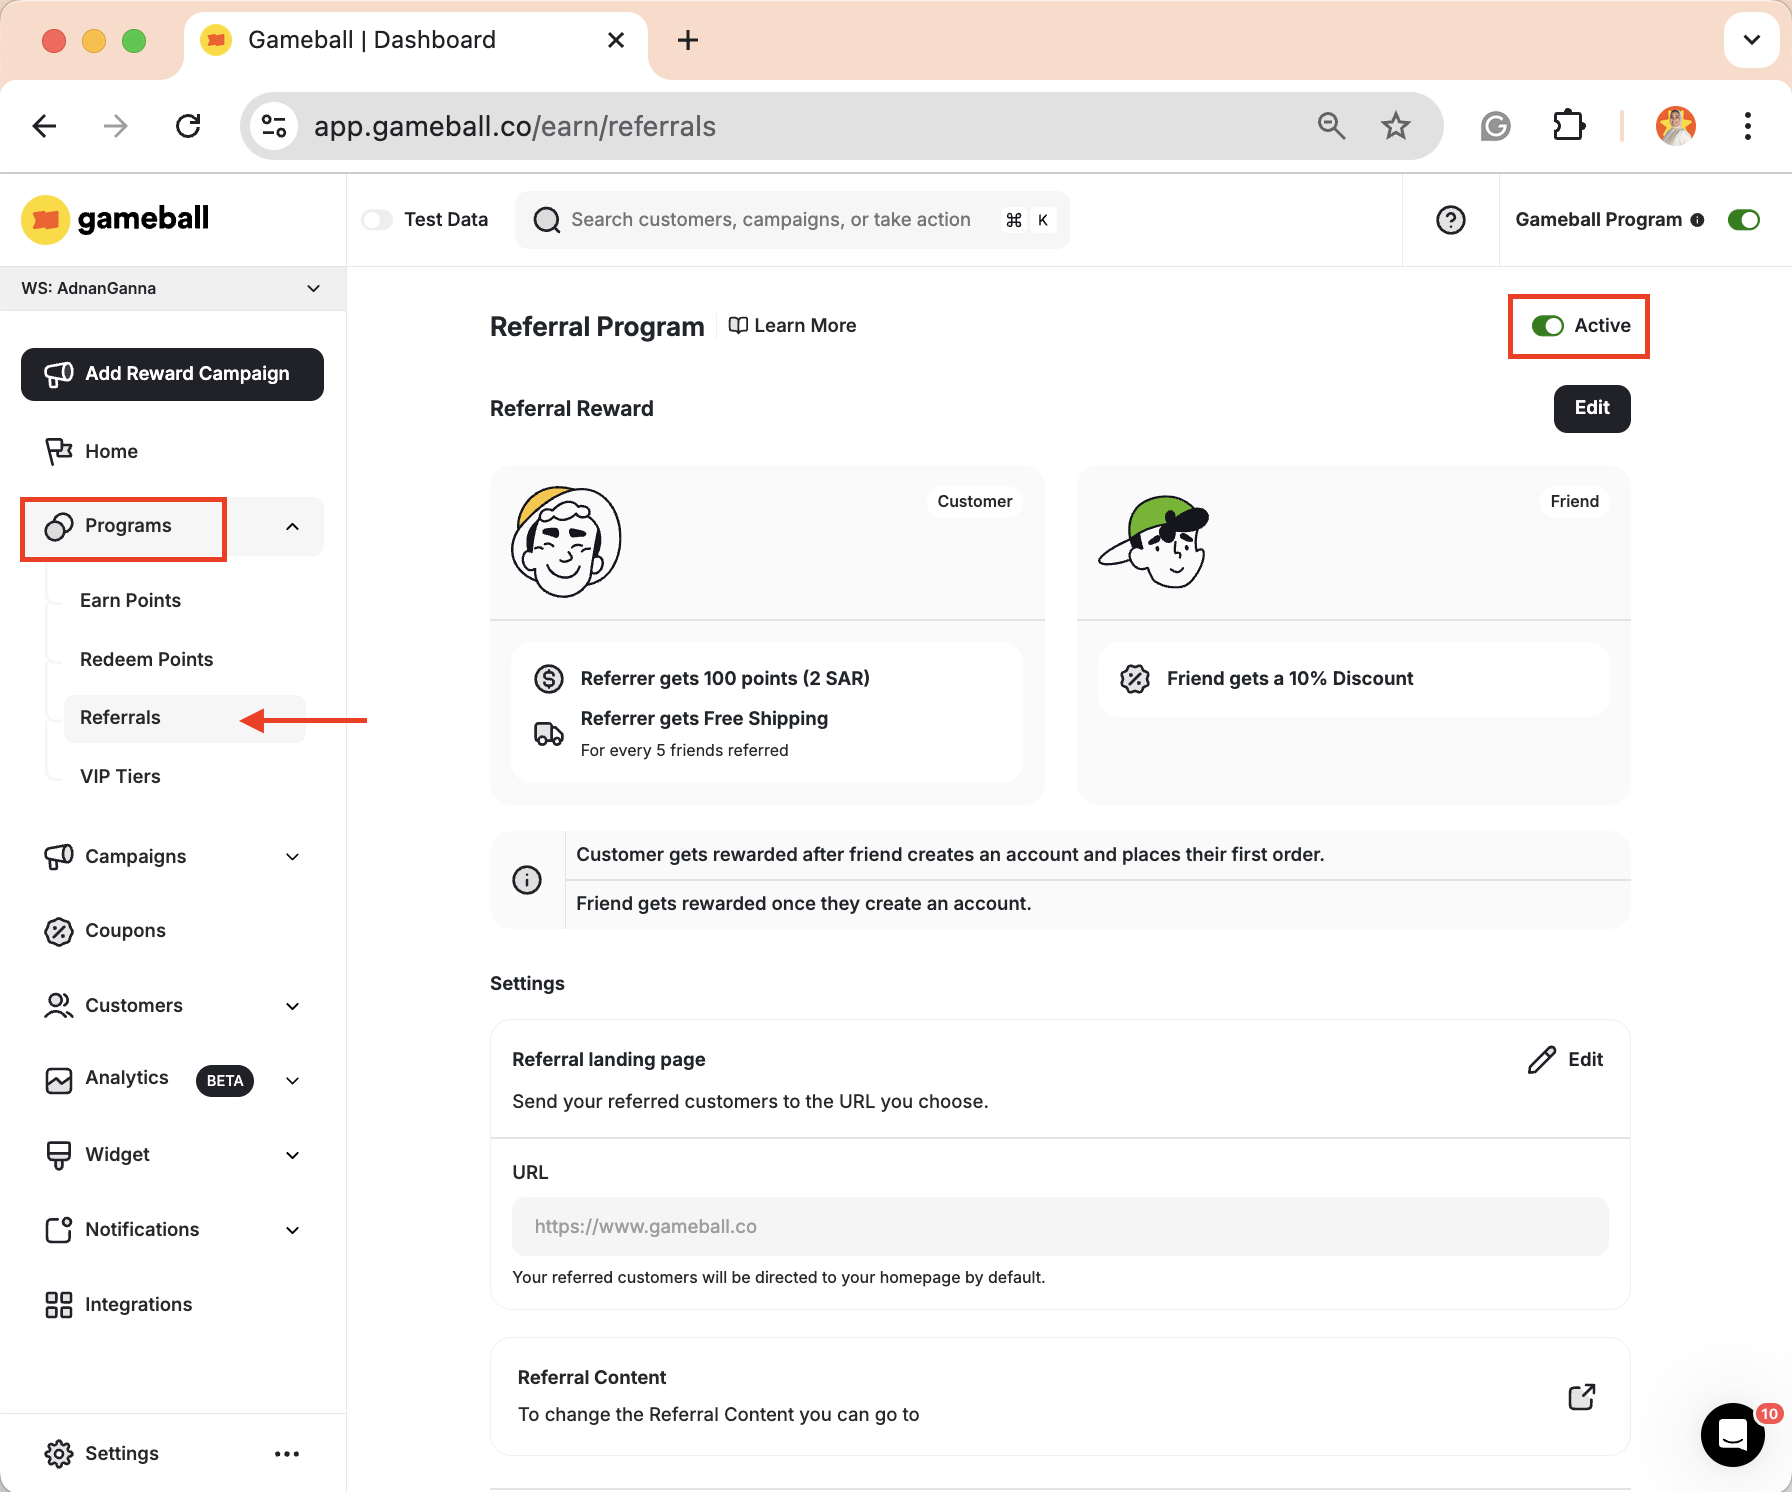Open VIP Tiers from the sidebar
Screen dimensions: 1792x1492
(120, 776)
